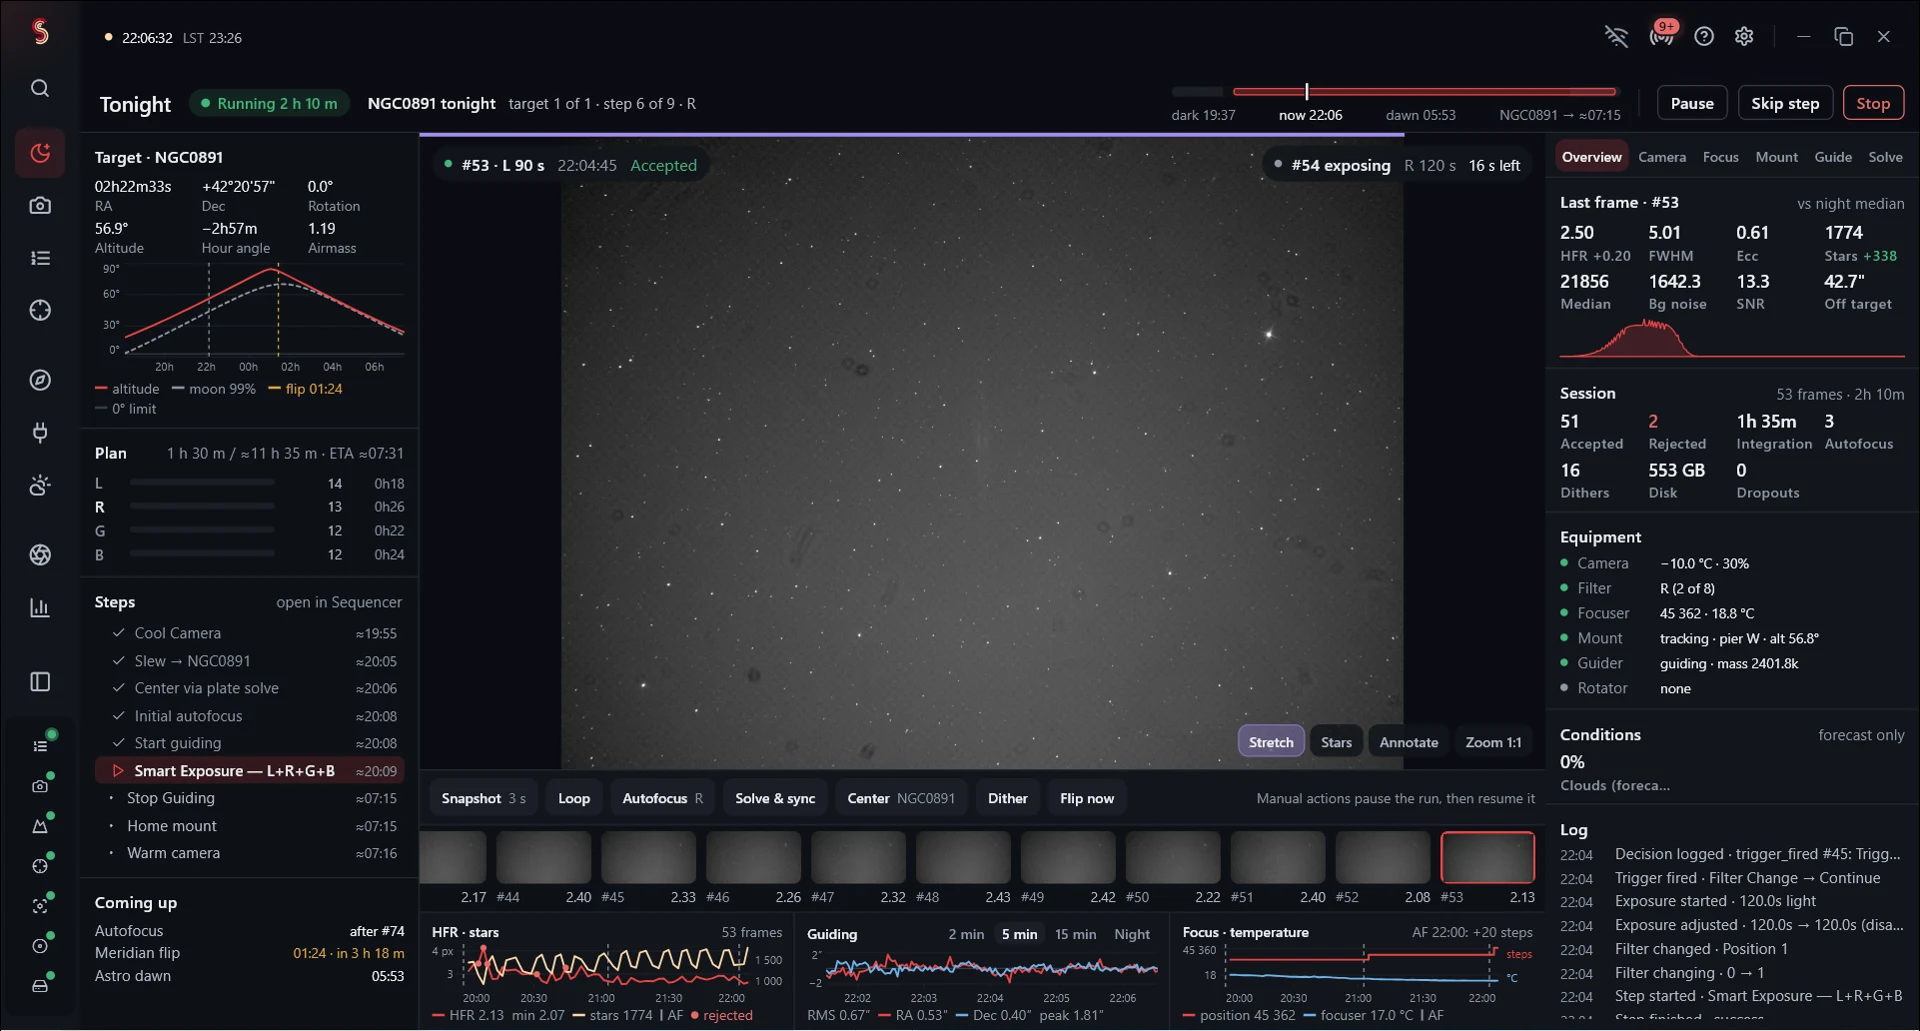Open the compass icon in the sidebar
Image resolution: width=1920 pixels, height=1031 pixels.
tap(40, 380)
